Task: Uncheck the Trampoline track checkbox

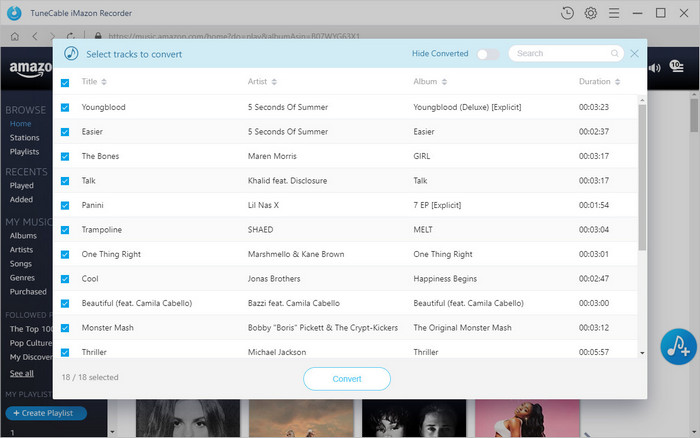Action: point(65,230)
